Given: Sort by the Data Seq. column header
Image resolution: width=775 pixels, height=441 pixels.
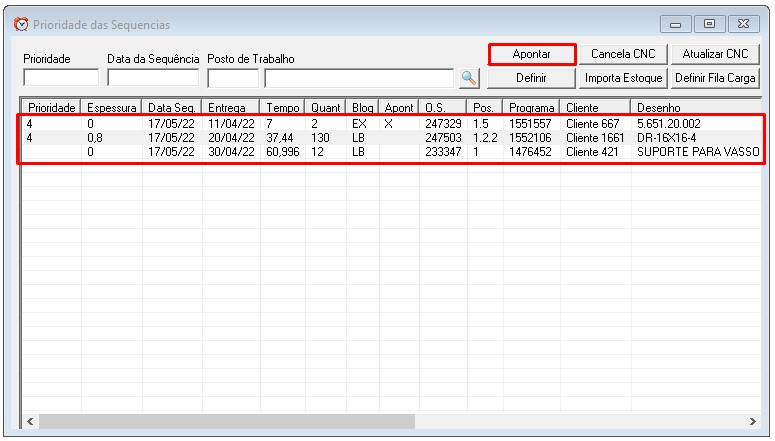Looking at the screenshot, I should click(x=172, y=107).
